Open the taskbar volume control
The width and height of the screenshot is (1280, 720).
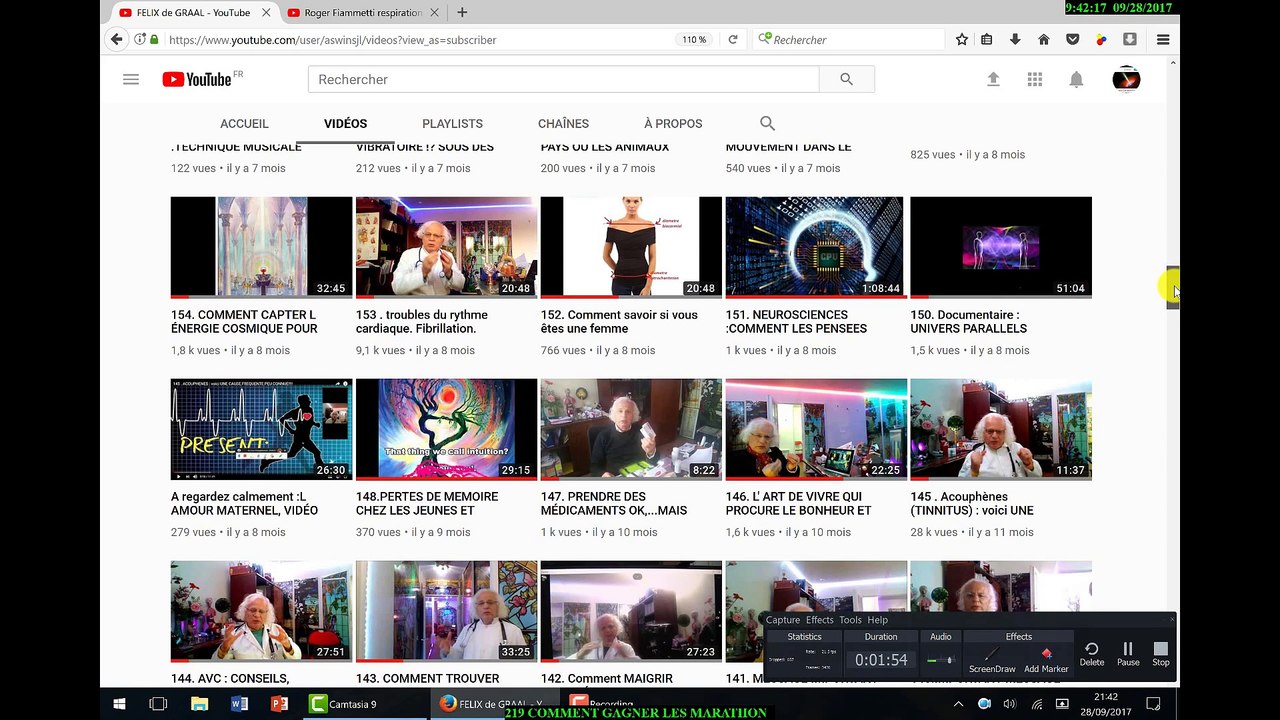pyautogui.click(x=1009, y=704)
